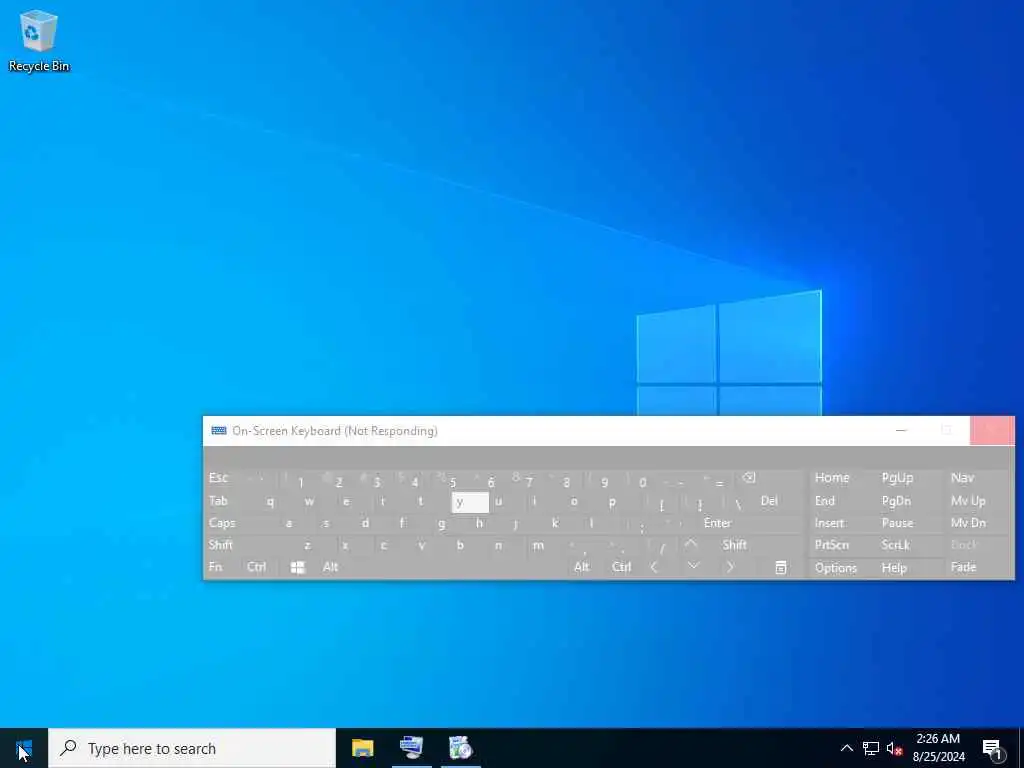The image size is (1024, 768).
Task: Tap the Tab key
Action: [x=218, y=501]
